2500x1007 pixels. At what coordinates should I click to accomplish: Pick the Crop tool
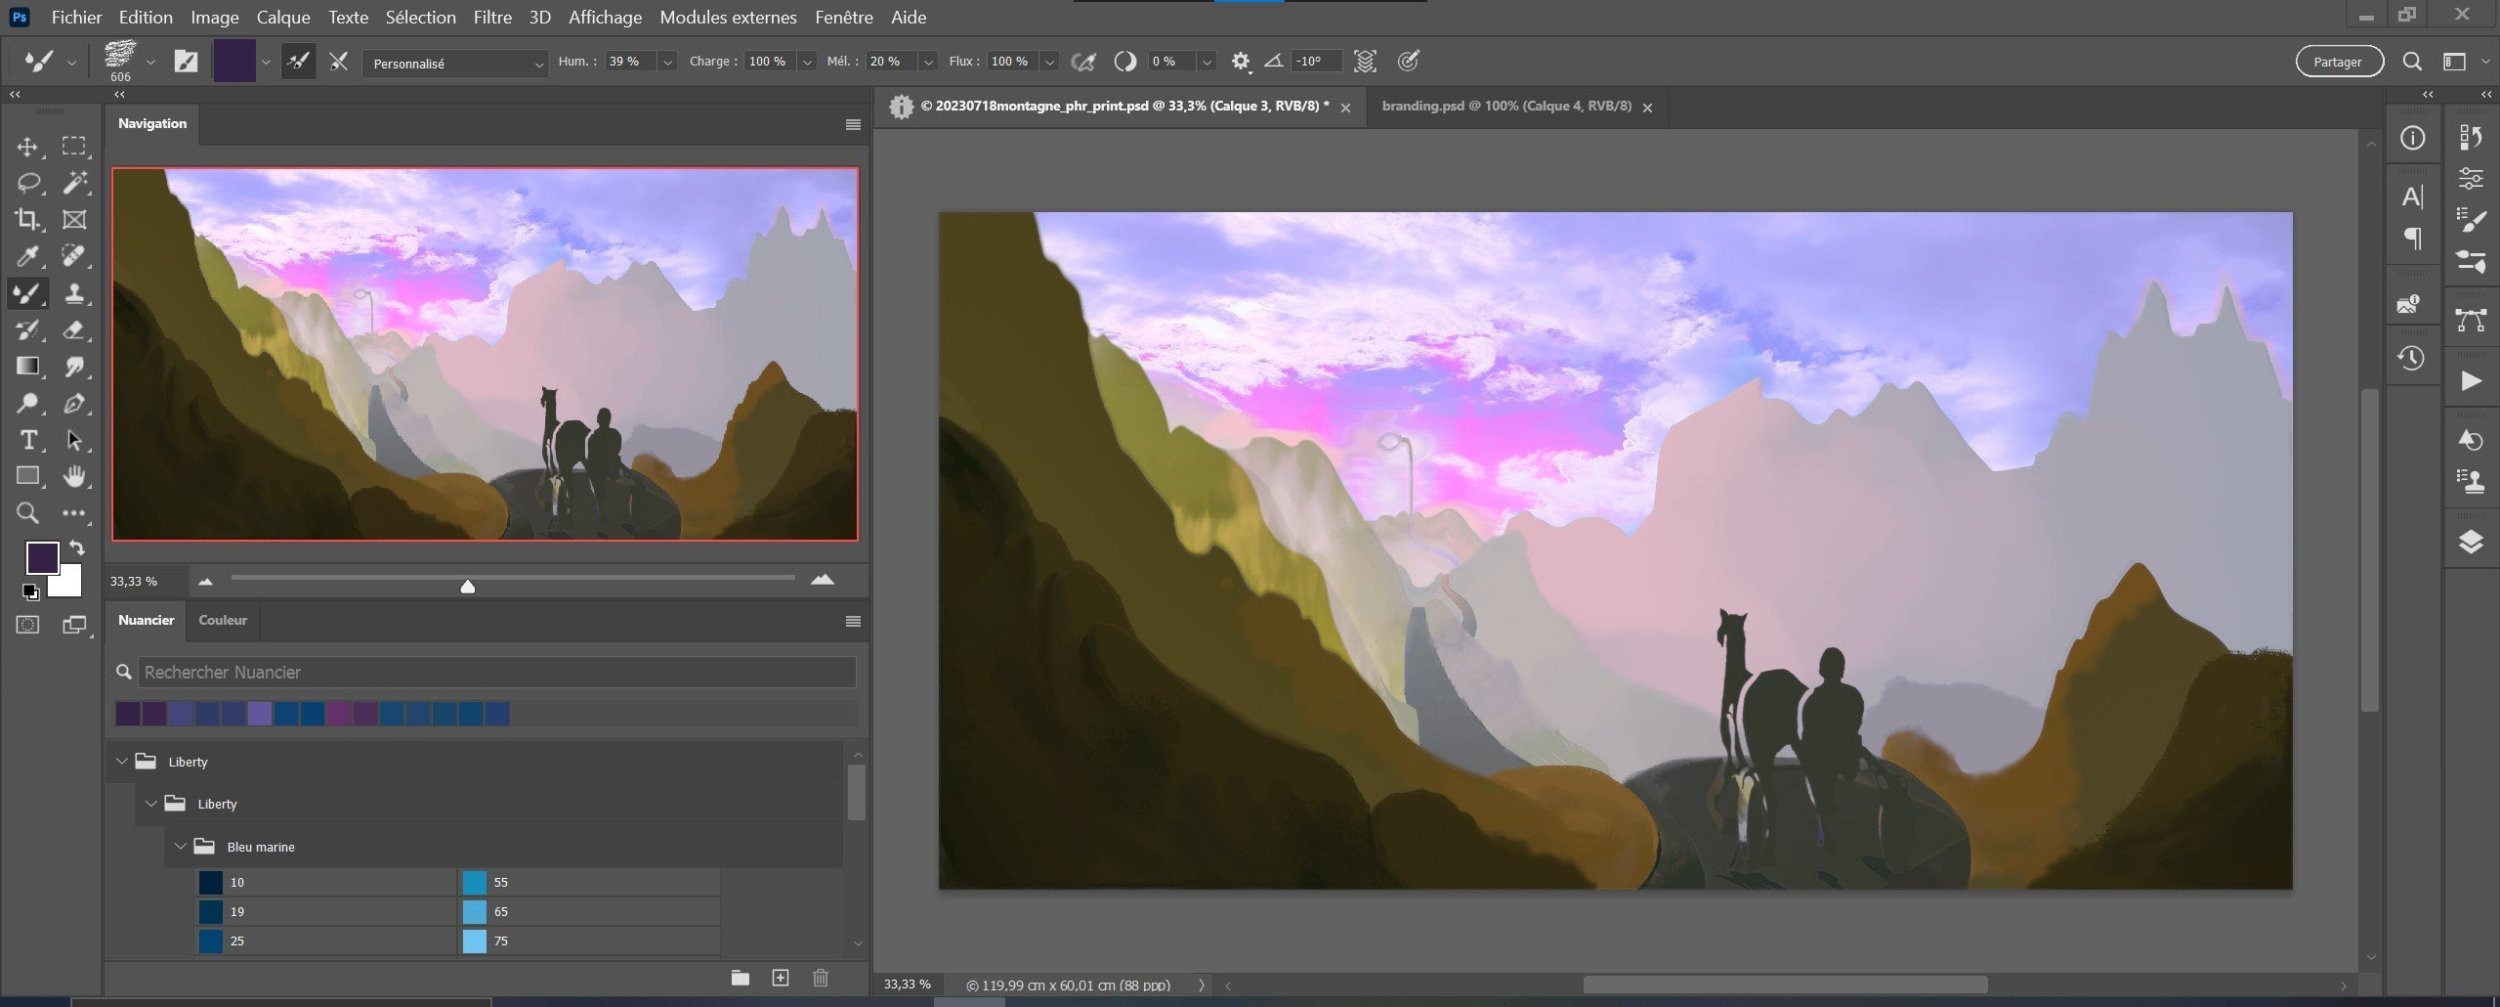[27, 219]
